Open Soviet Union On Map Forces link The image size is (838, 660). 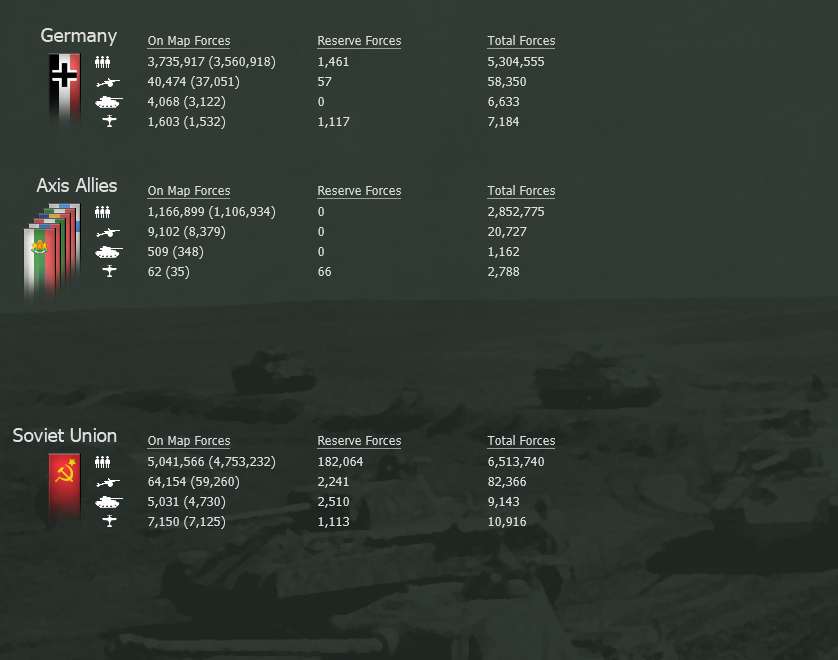point(189,441)
